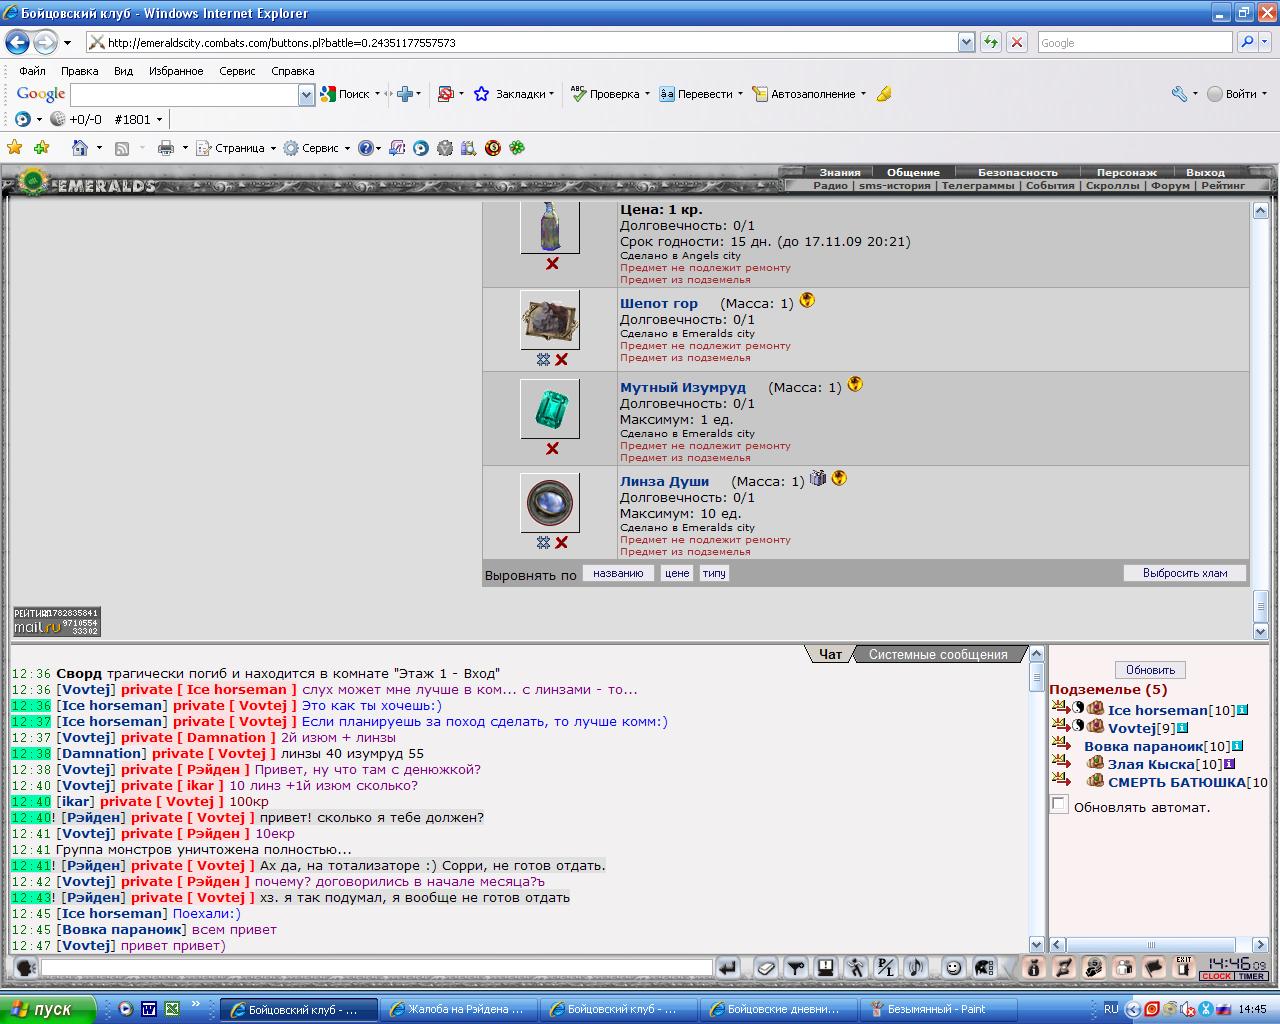
Task: Open the info icon next to Ice horseman[10]
Action: point(1242,710)
